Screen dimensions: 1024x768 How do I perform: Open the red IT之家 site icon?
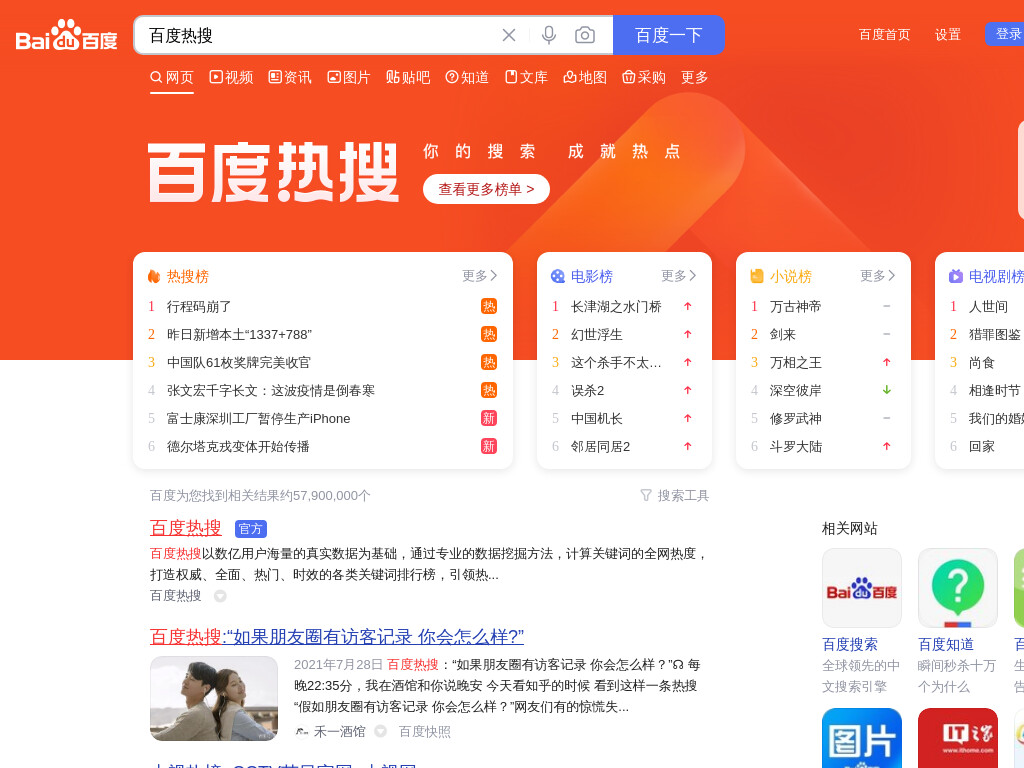coord(957,738)
